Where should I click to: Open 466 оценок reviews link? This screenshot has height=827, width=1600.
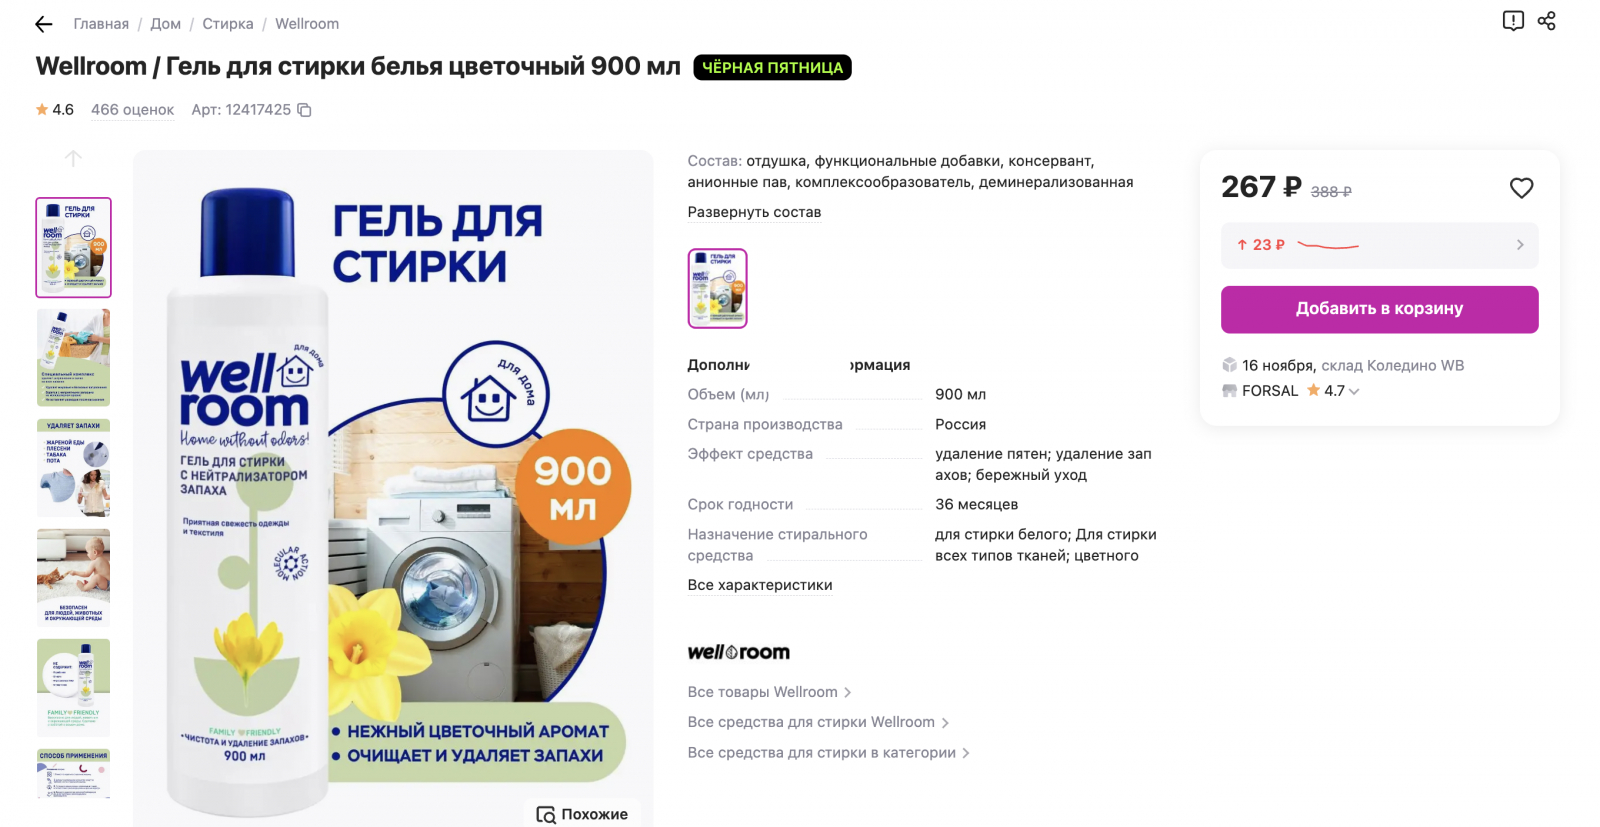tap(132, 110)
